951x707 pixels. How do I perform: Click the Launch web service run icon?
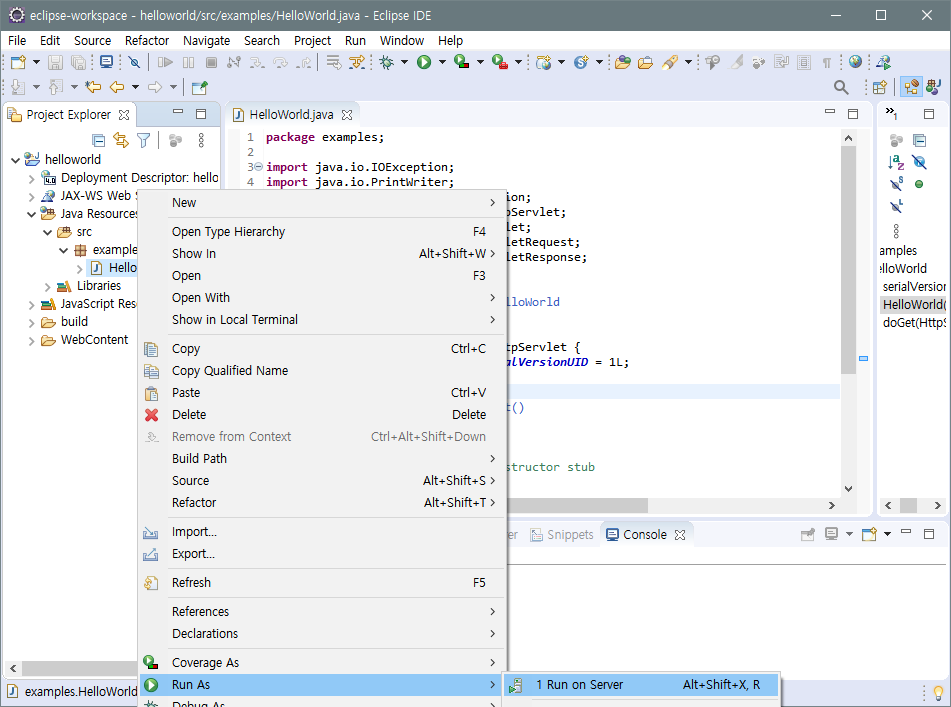point(884,62)
